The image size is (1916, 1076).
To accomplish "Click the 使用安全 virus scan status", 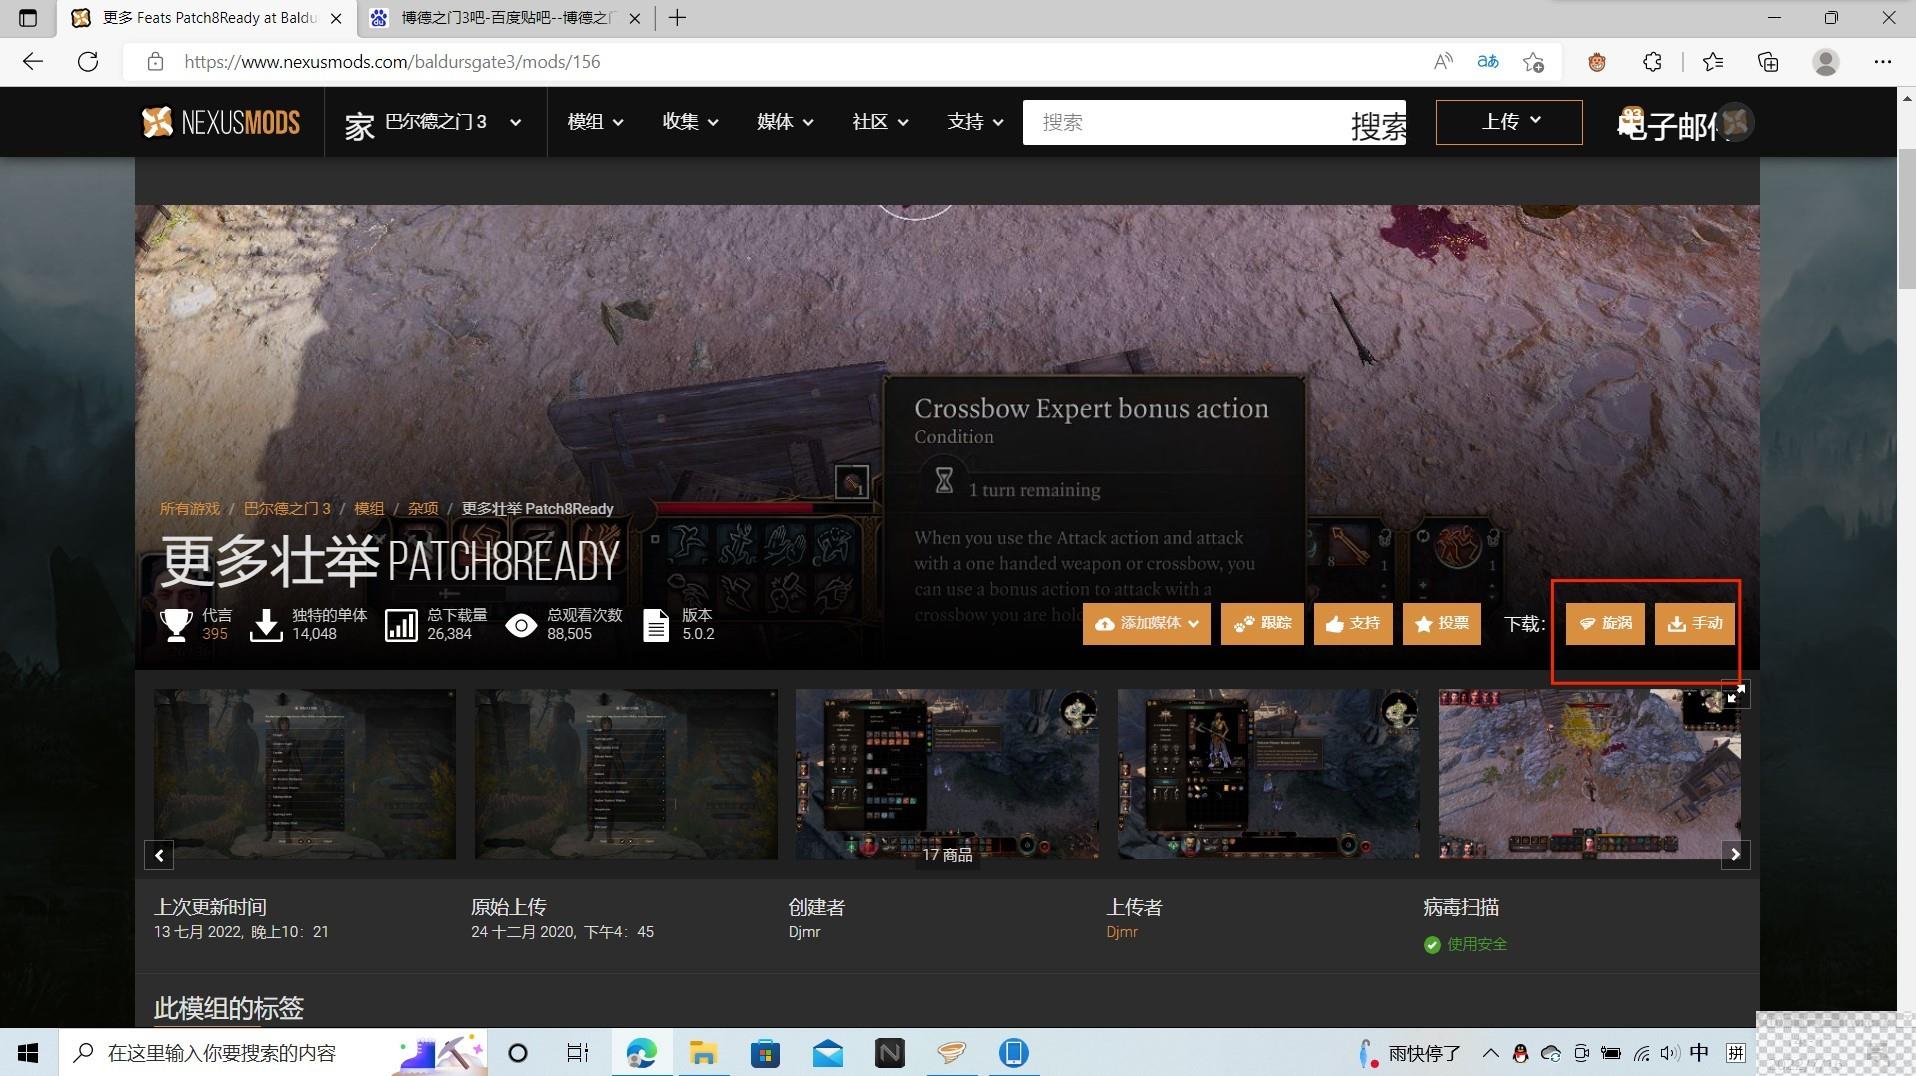I will coord(1465,944).
